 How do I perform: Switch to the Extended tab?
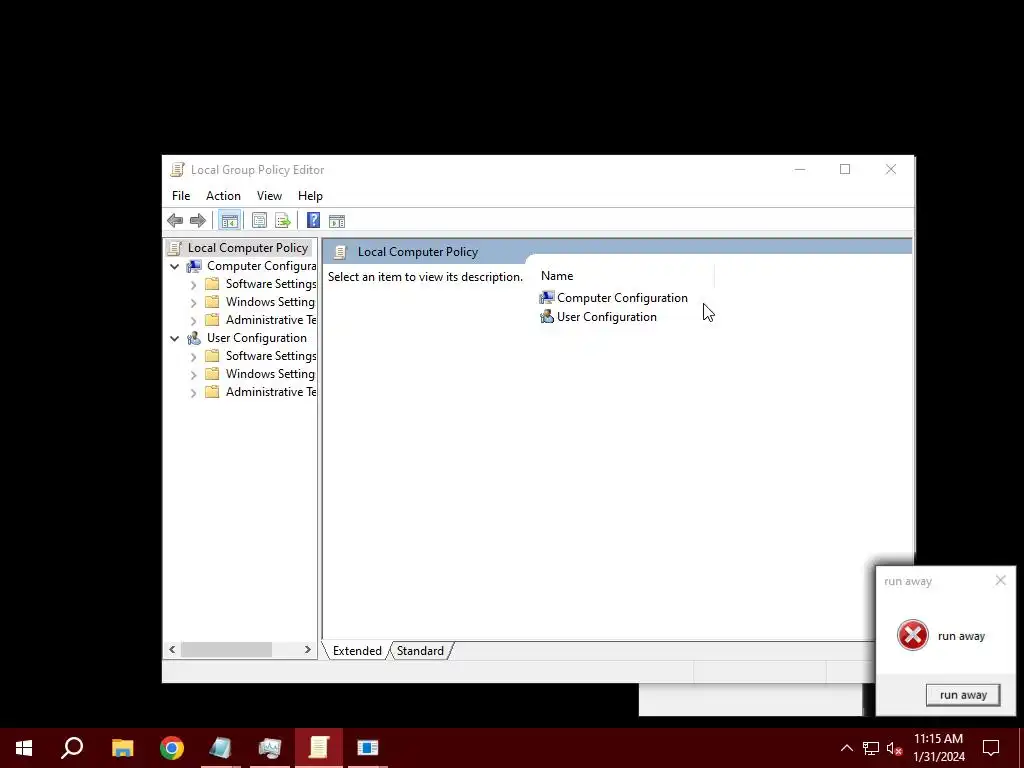tap(357, 651)
